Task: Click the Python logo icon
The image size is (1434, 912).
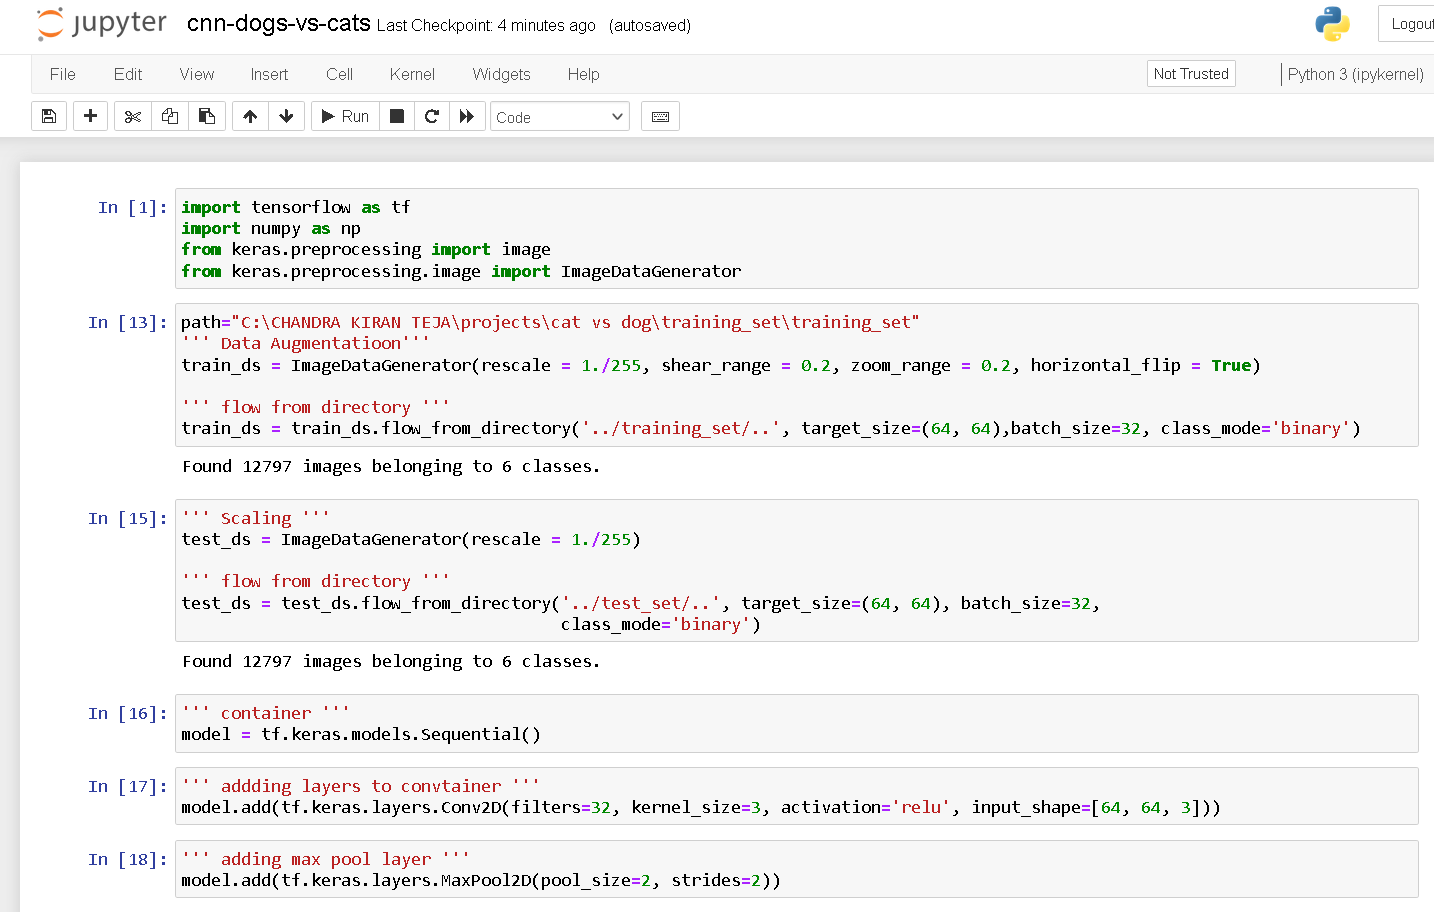Action: click(1332, 24)
